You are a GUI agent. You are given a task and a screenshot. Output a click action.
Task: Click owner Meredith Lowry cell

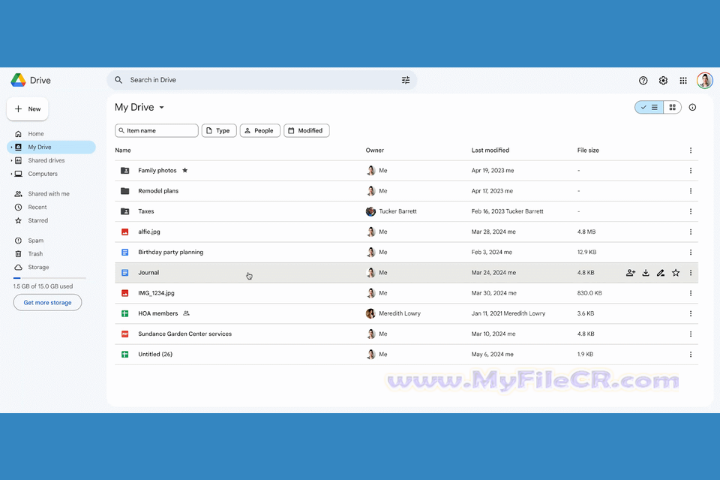(x=393, y=314)
